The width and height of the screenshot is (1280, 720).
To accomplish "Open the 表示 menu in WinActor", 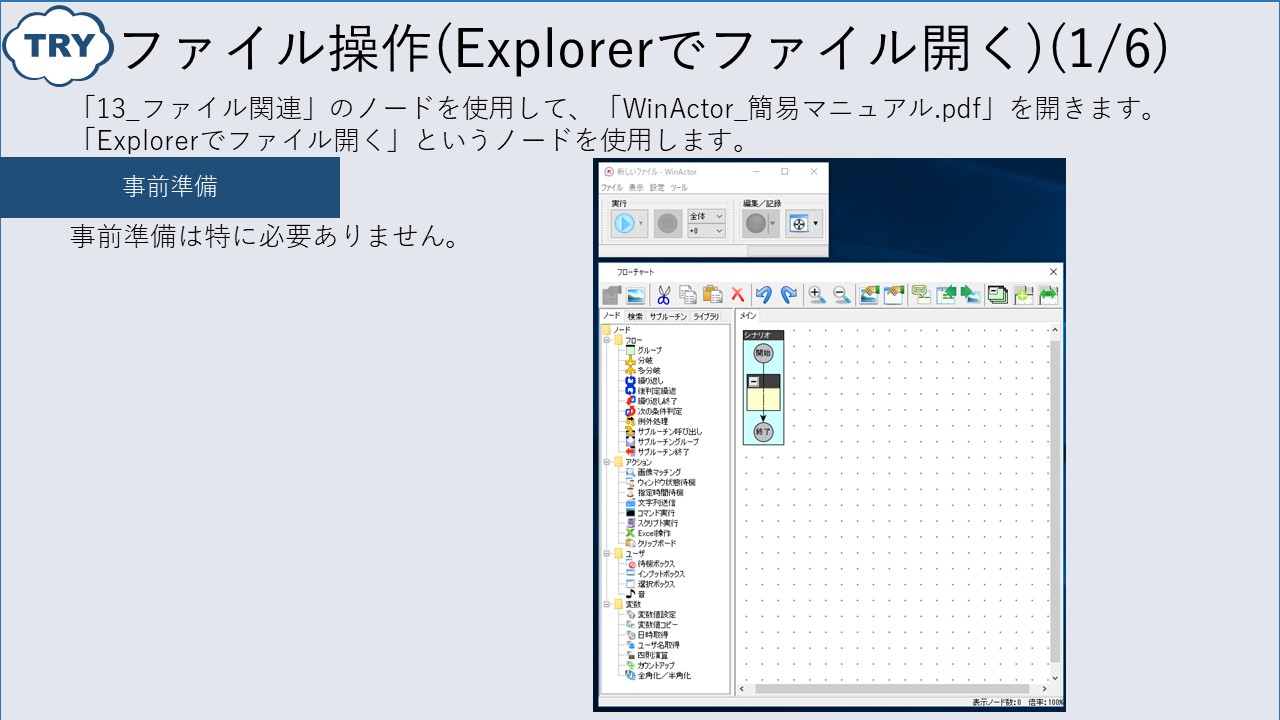I will tap(636, 188).
